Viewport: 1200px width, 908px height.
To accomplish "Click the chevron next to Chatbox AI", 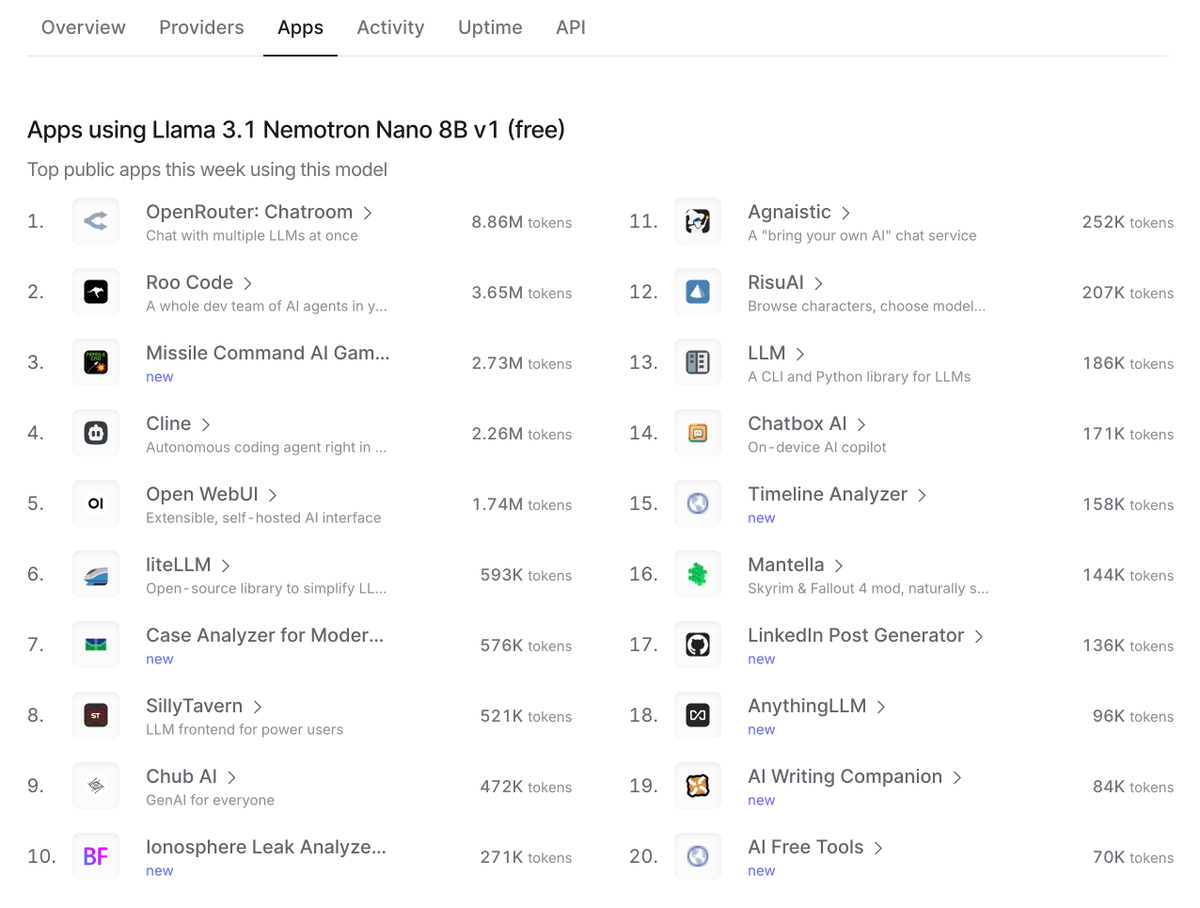I will click(x=862, y=425).
